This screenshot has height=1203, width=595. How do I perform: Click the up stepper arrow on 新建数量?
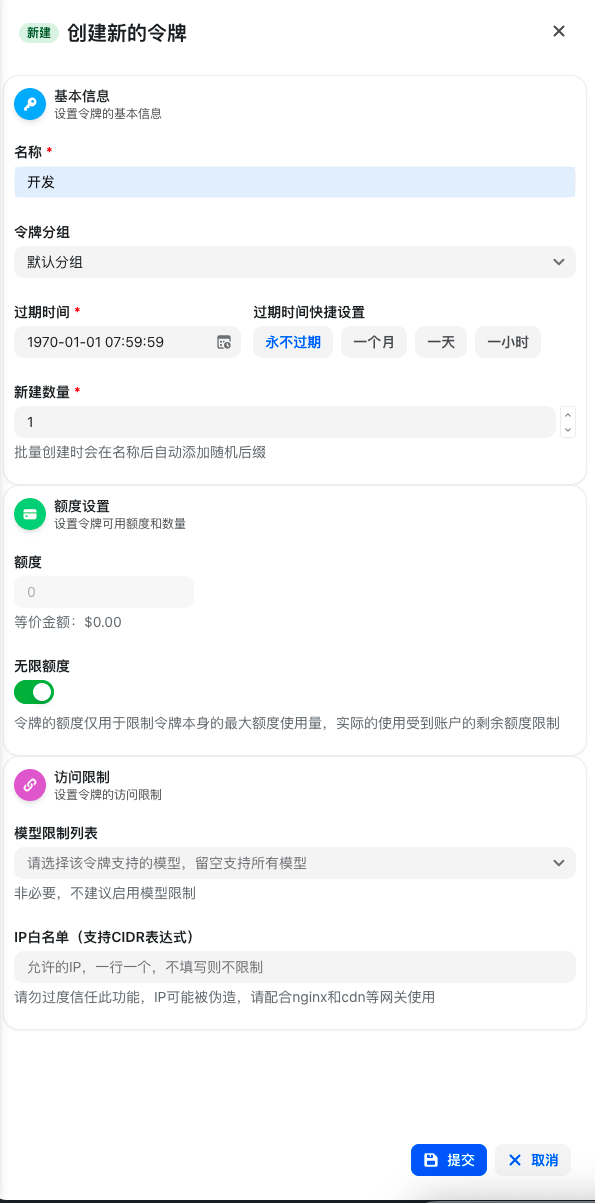[x=568, y=415]
